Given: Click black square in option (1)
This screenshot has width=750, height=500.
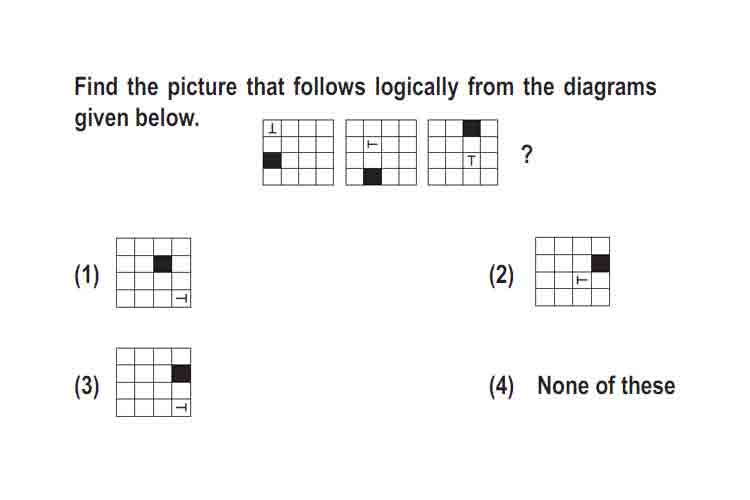Looking at the screenshot, I should 163,264.
